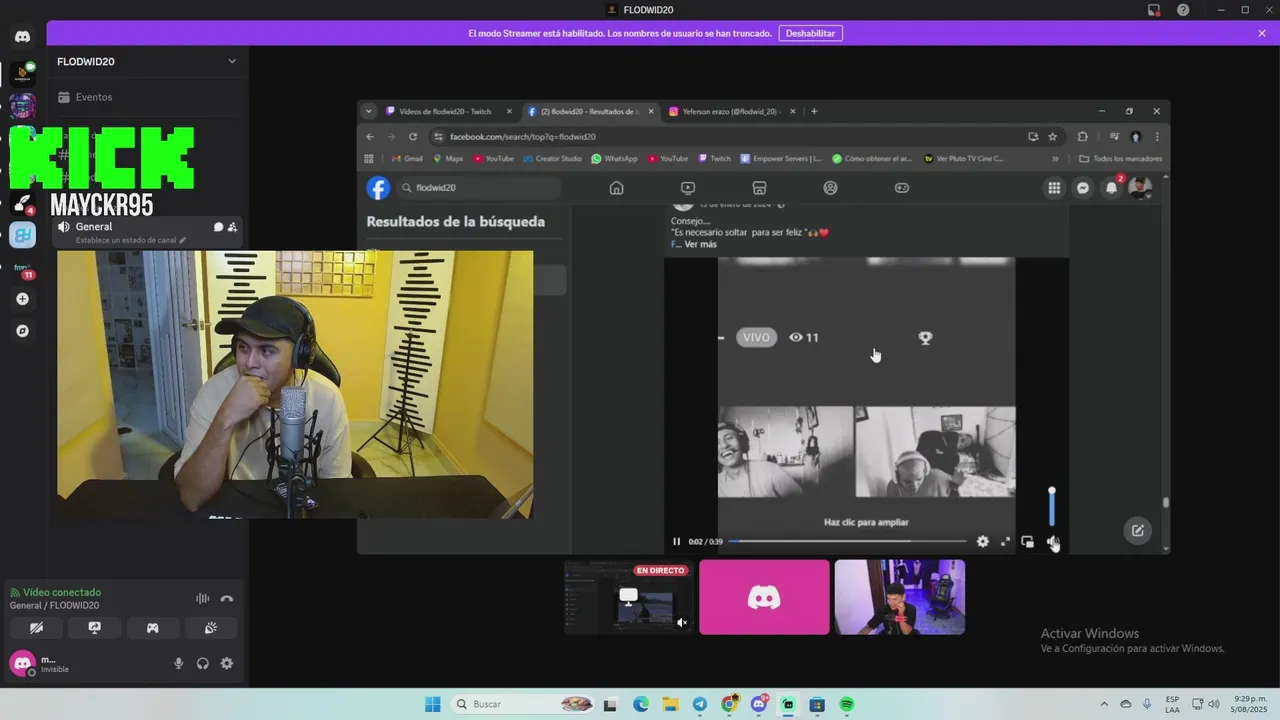Open Facebook Marketplace icon
This screenshot has height=720, width=1280.
click(759, 188)
